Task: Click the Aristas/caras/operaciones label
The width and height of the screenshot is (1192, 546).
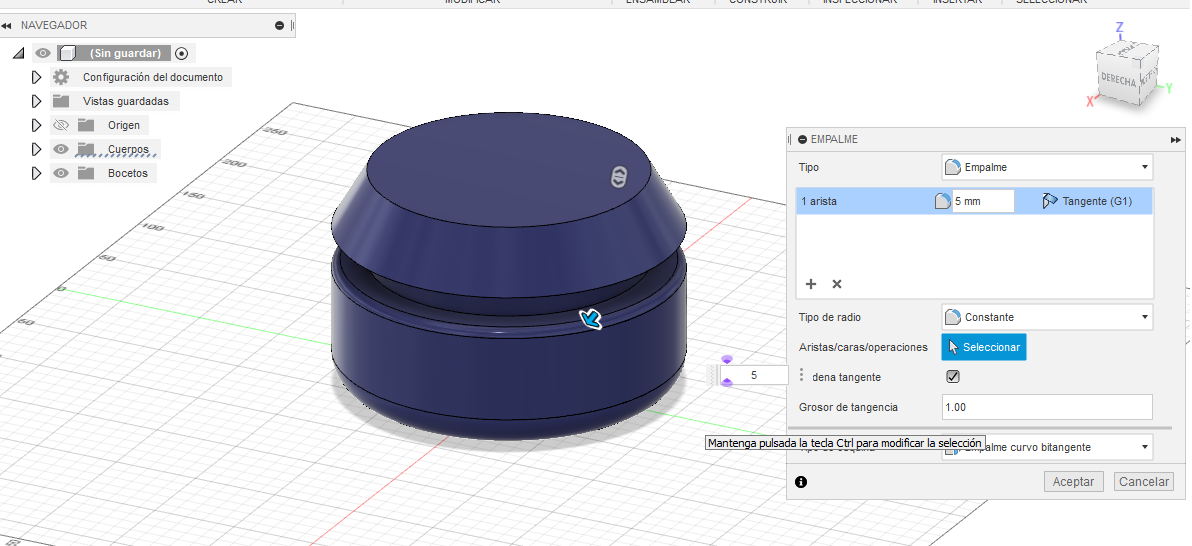Action: 863,347
